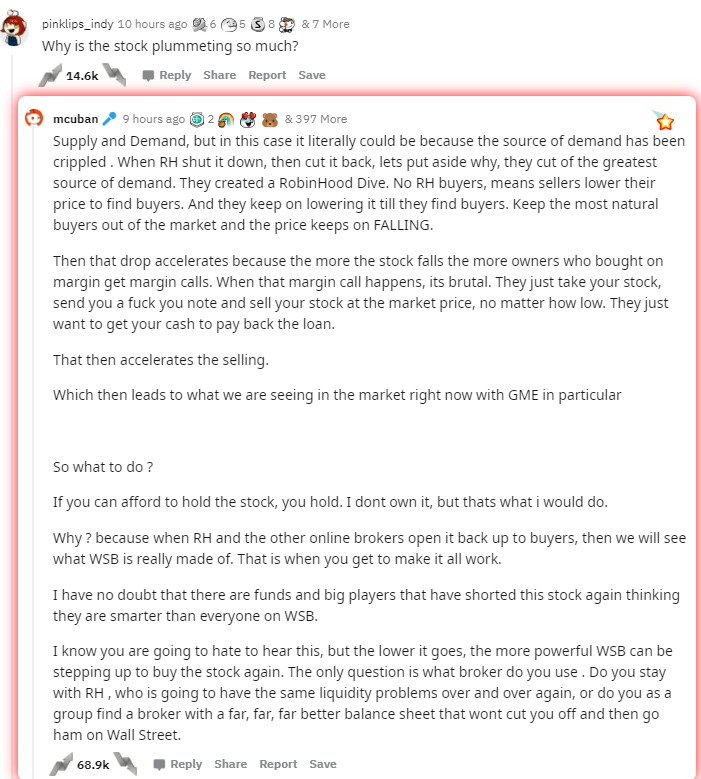Image resolution: width=701 pixels, height=779 pixels.
Task: Click the rainbow award icon on mcuban's comment
Action: [x=226, y=119]
